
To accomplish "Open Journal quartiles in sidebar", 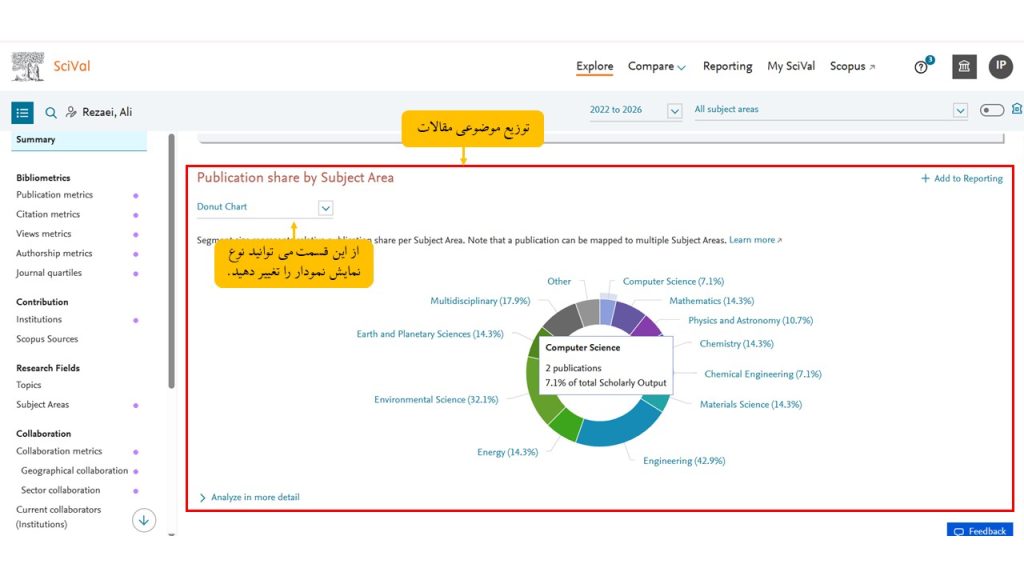I will [49, 273].
